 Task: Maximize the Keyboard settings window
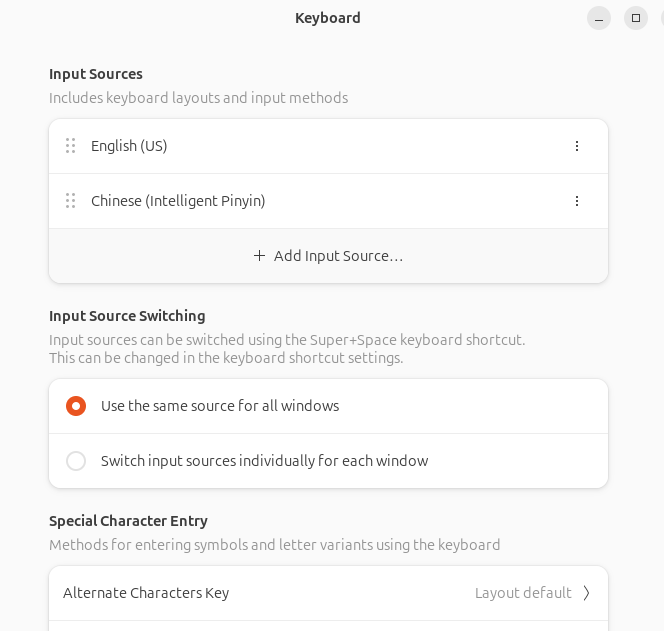point(636,18)
